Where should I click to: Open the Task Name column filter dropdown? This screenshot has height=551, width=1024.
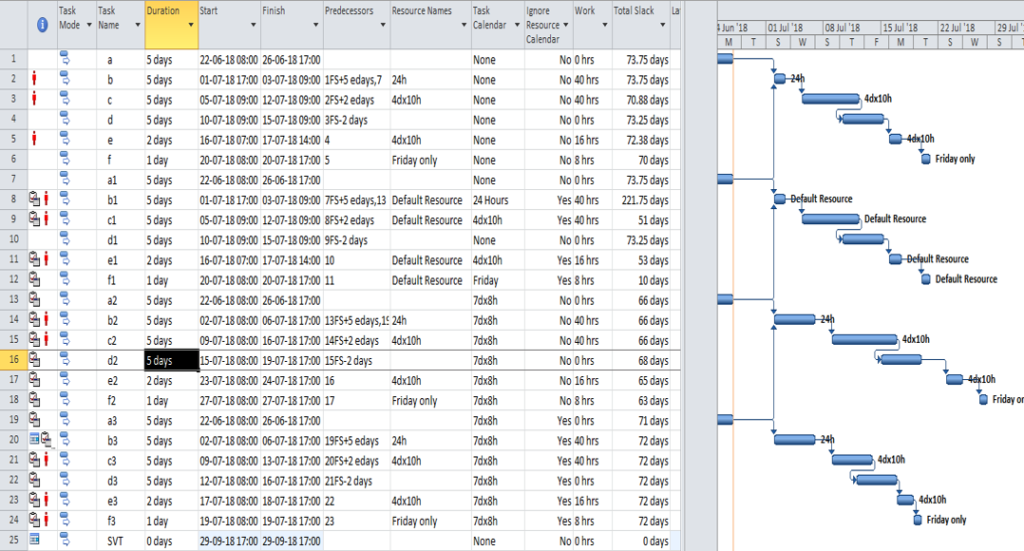tap(137, 25)
